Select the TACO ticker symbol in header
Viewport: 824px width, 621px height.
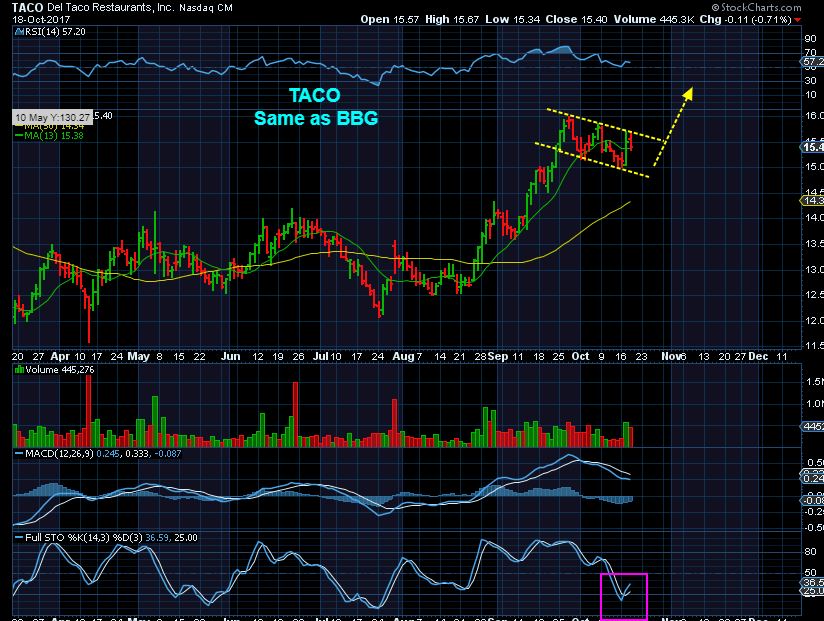click(27, 8)
